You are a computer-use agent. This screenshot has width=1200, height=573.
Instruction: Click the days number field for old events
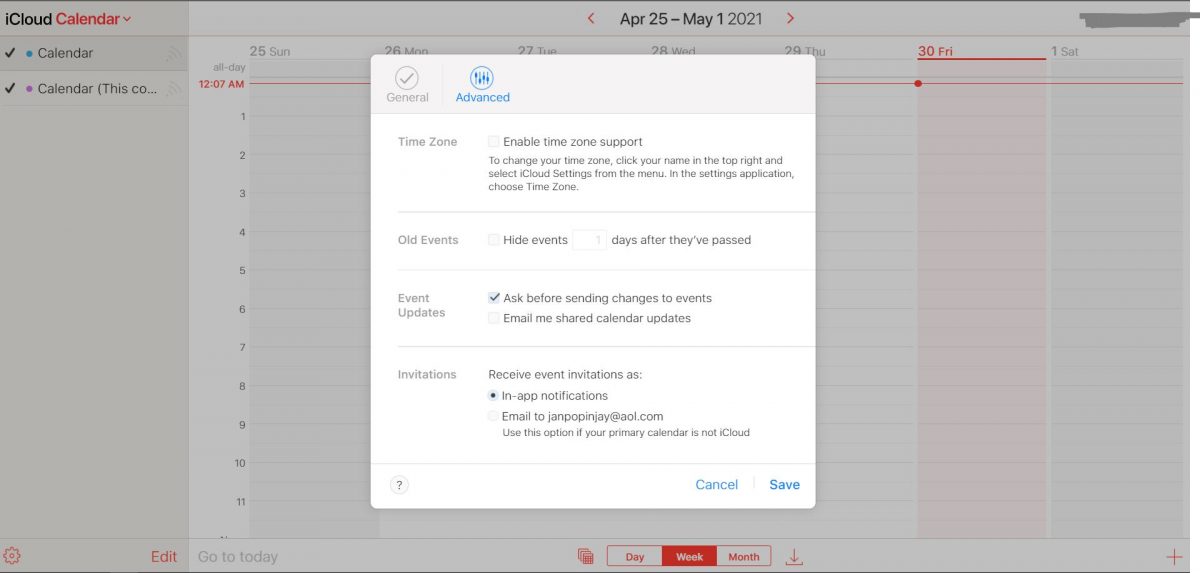coord(589,240)
